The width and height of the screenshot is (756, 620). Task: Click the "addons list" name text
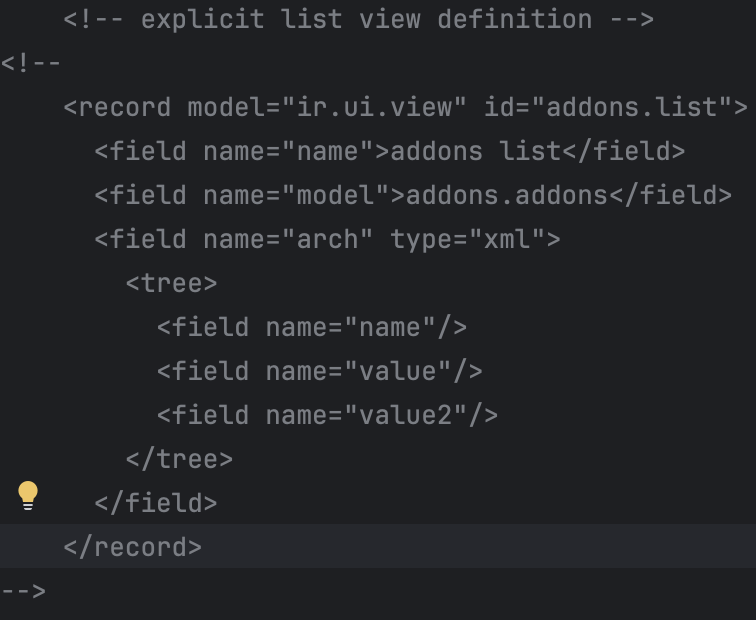pos(475,151)
